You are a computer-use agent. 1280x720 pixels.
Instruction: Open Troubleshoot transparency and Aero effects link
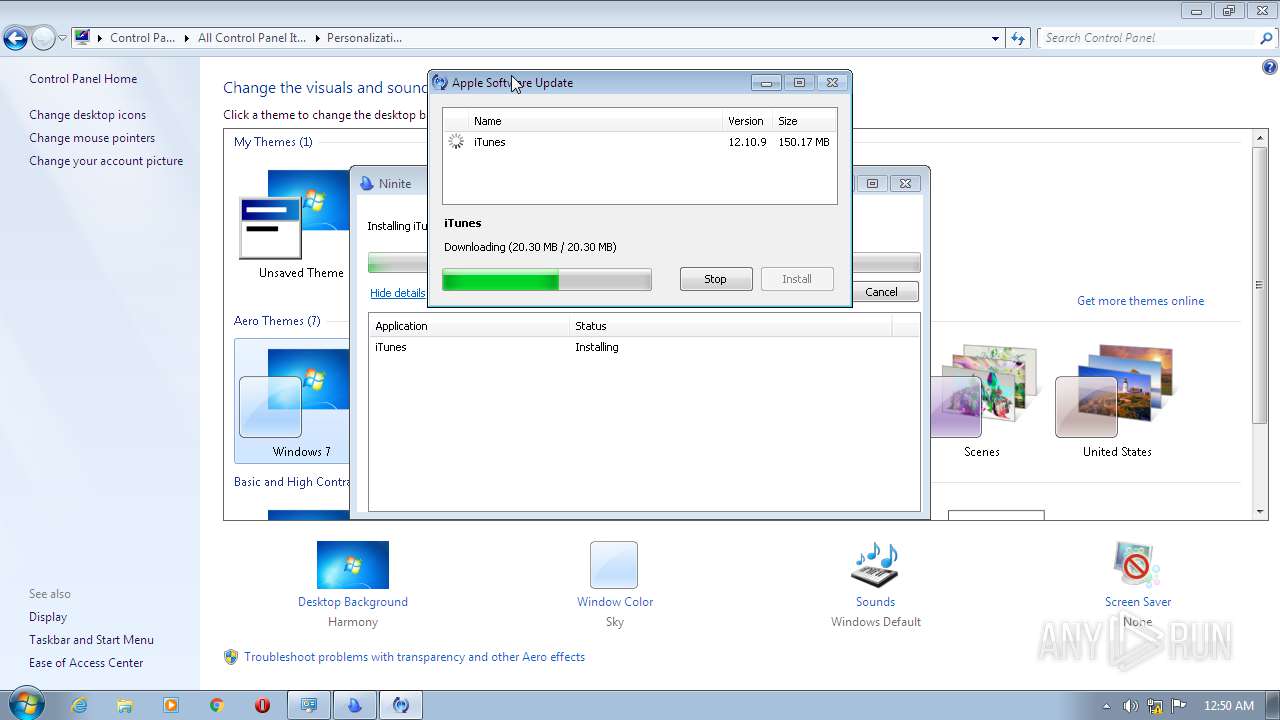point(414,657)
